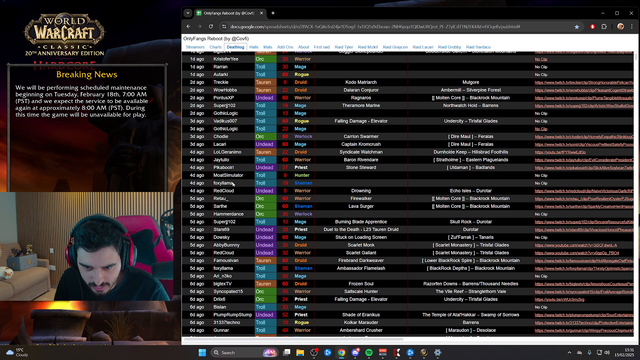
Task: Select the Deathlog sheet tab
Action: point(235,47)
